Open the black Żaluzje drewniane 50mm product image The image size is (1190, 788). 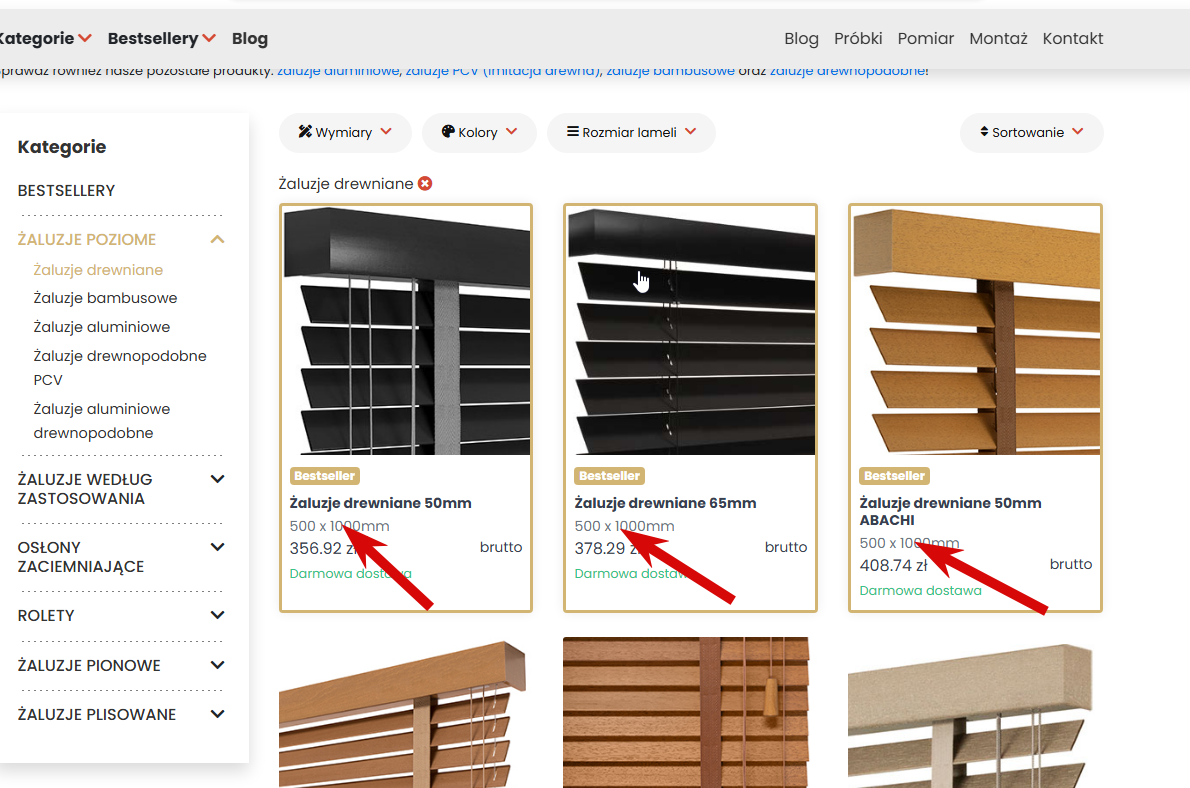406,331
